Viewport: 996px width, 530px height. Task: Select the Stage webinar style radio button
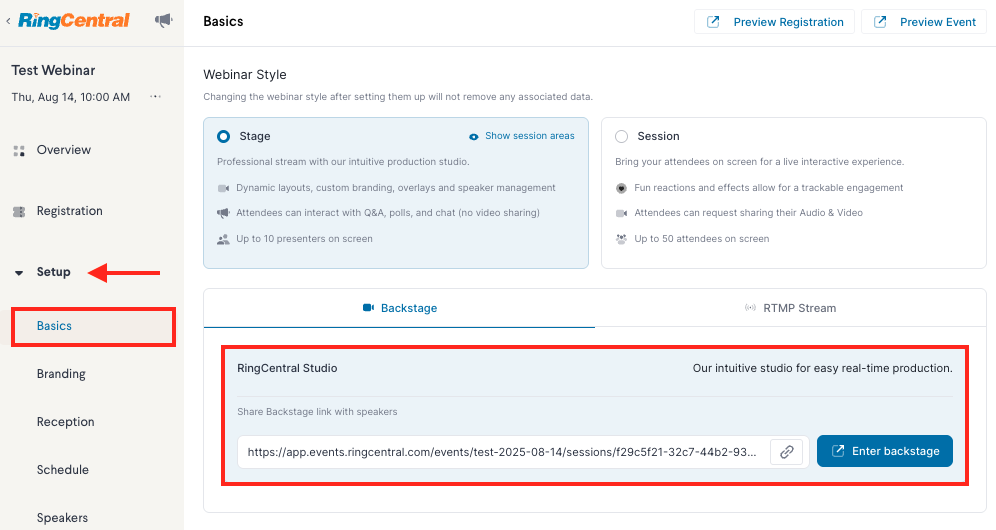tap(224, 136)
